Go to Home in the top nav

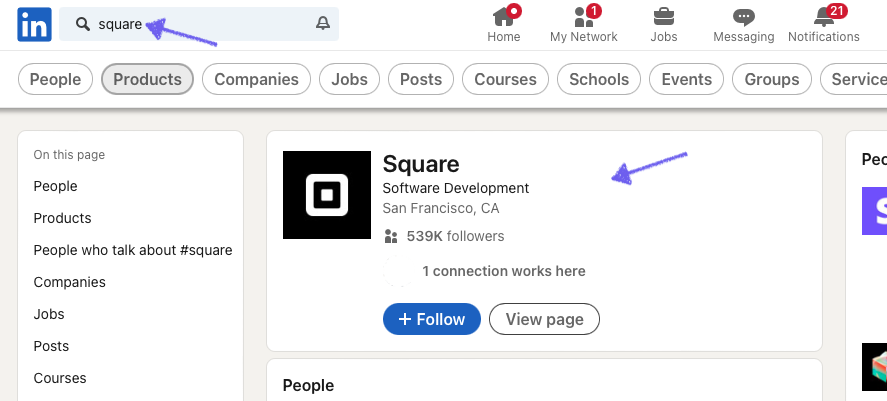[x=503, y=25]
